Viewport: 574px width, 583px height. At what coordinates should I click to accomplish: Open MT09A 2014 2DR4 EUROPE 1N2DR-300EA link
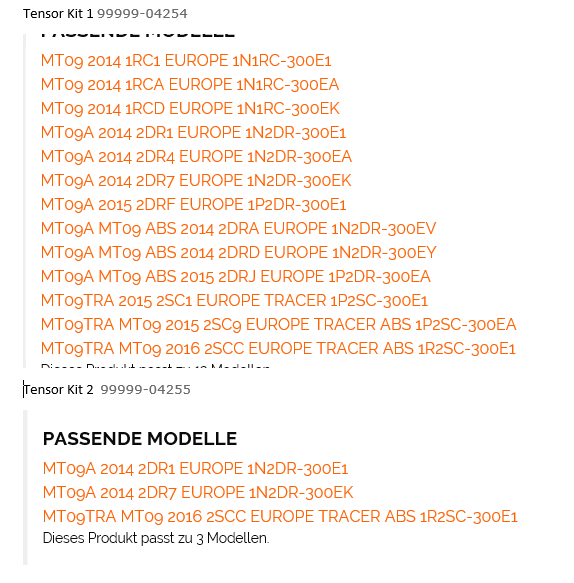click(x=196, y=157)
